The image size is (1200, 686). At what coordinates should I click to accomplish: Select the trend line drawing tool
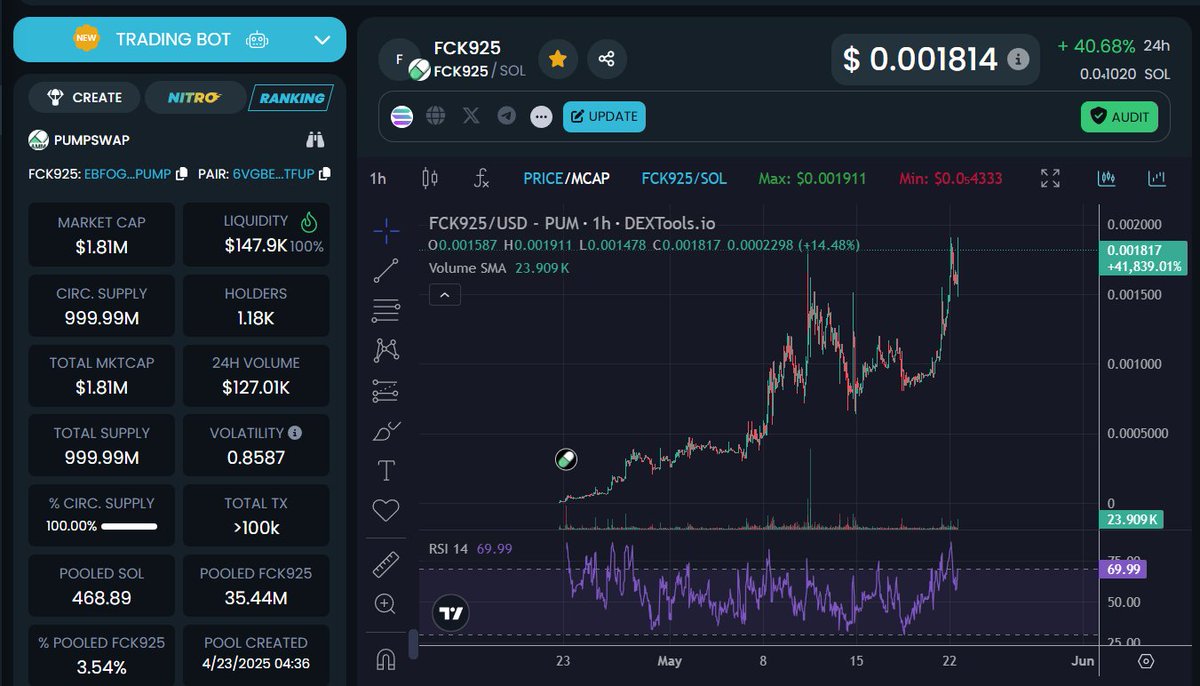(x=386, y=269)
